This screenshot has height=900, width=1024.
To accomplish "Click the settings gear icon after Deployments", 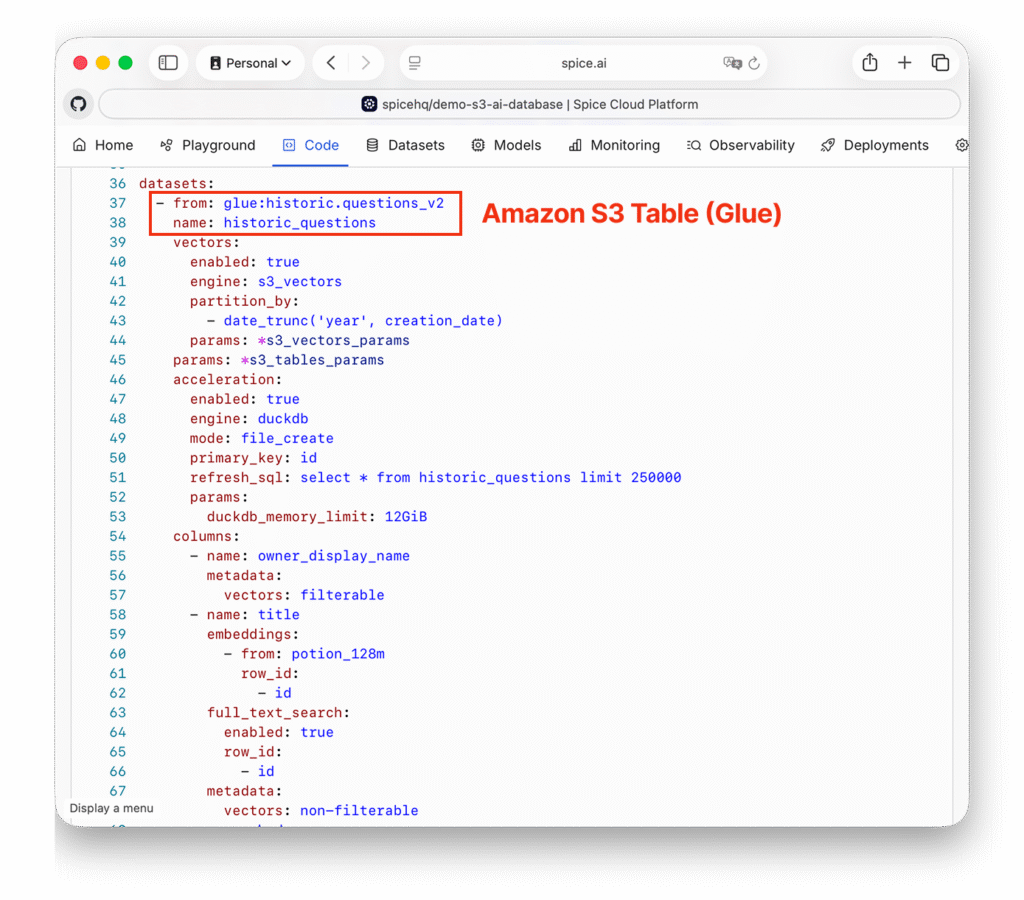I will tap(961, 145).
